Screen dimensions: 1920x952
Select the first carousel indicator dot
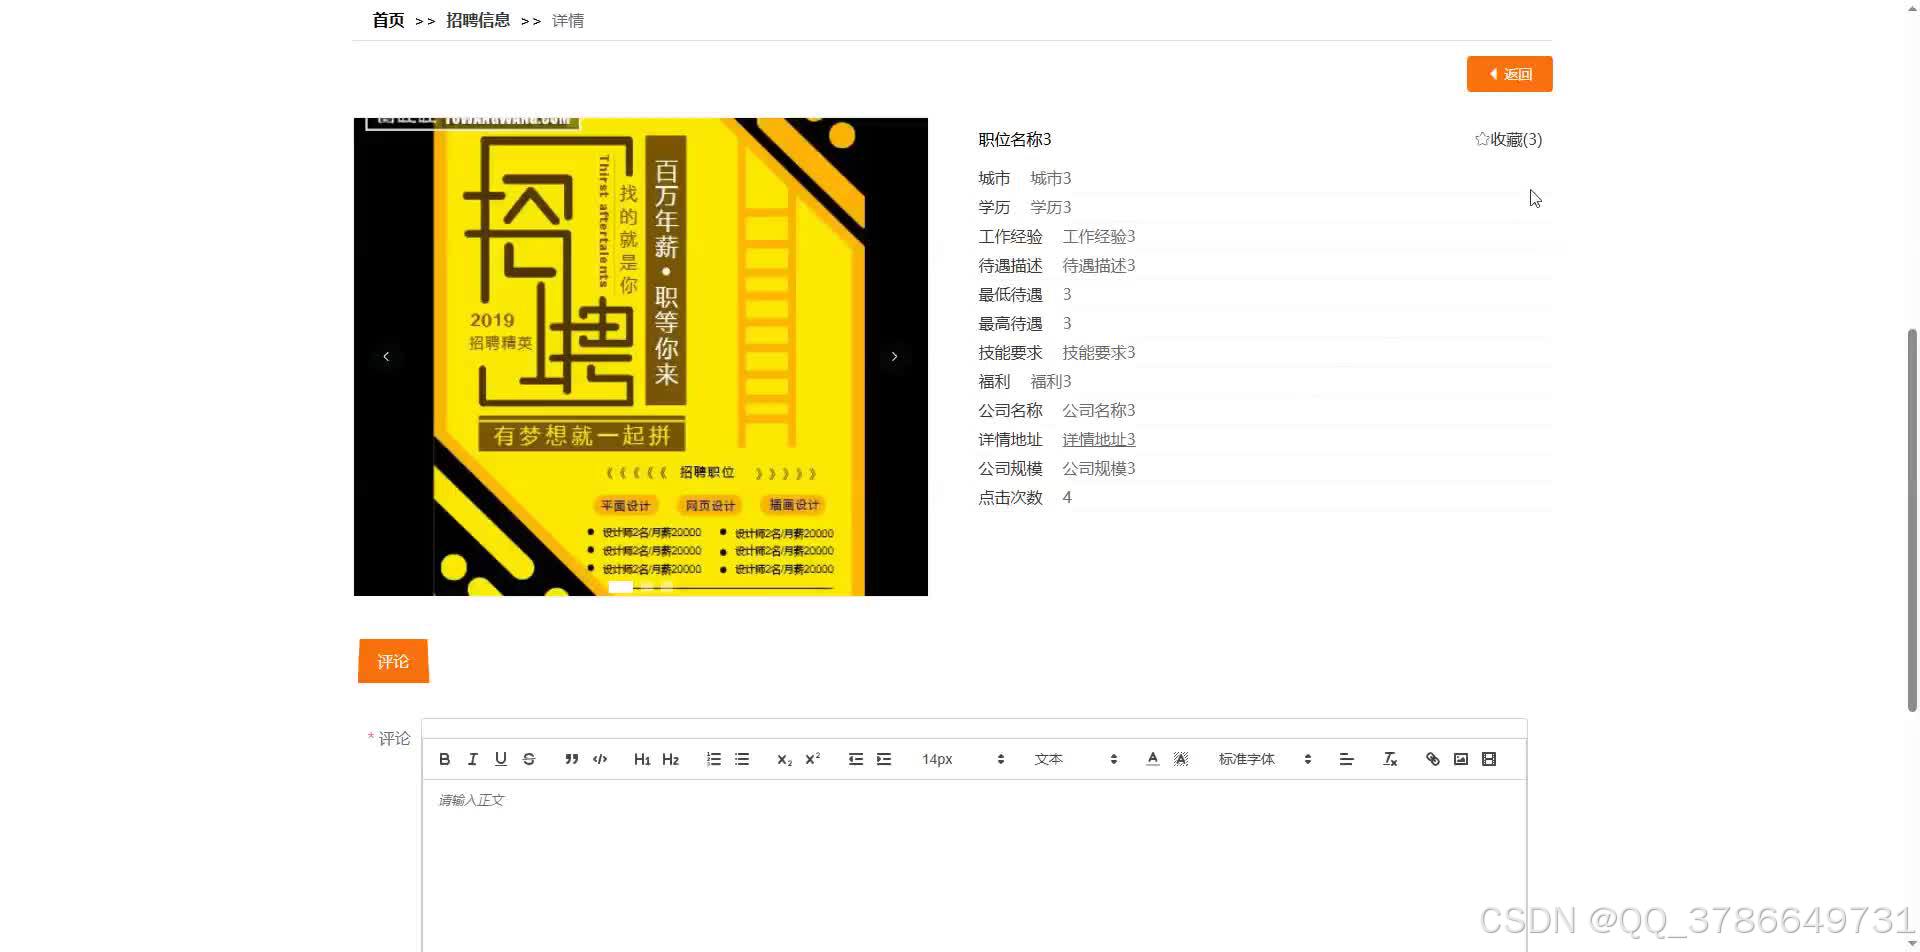pos(620,587)
